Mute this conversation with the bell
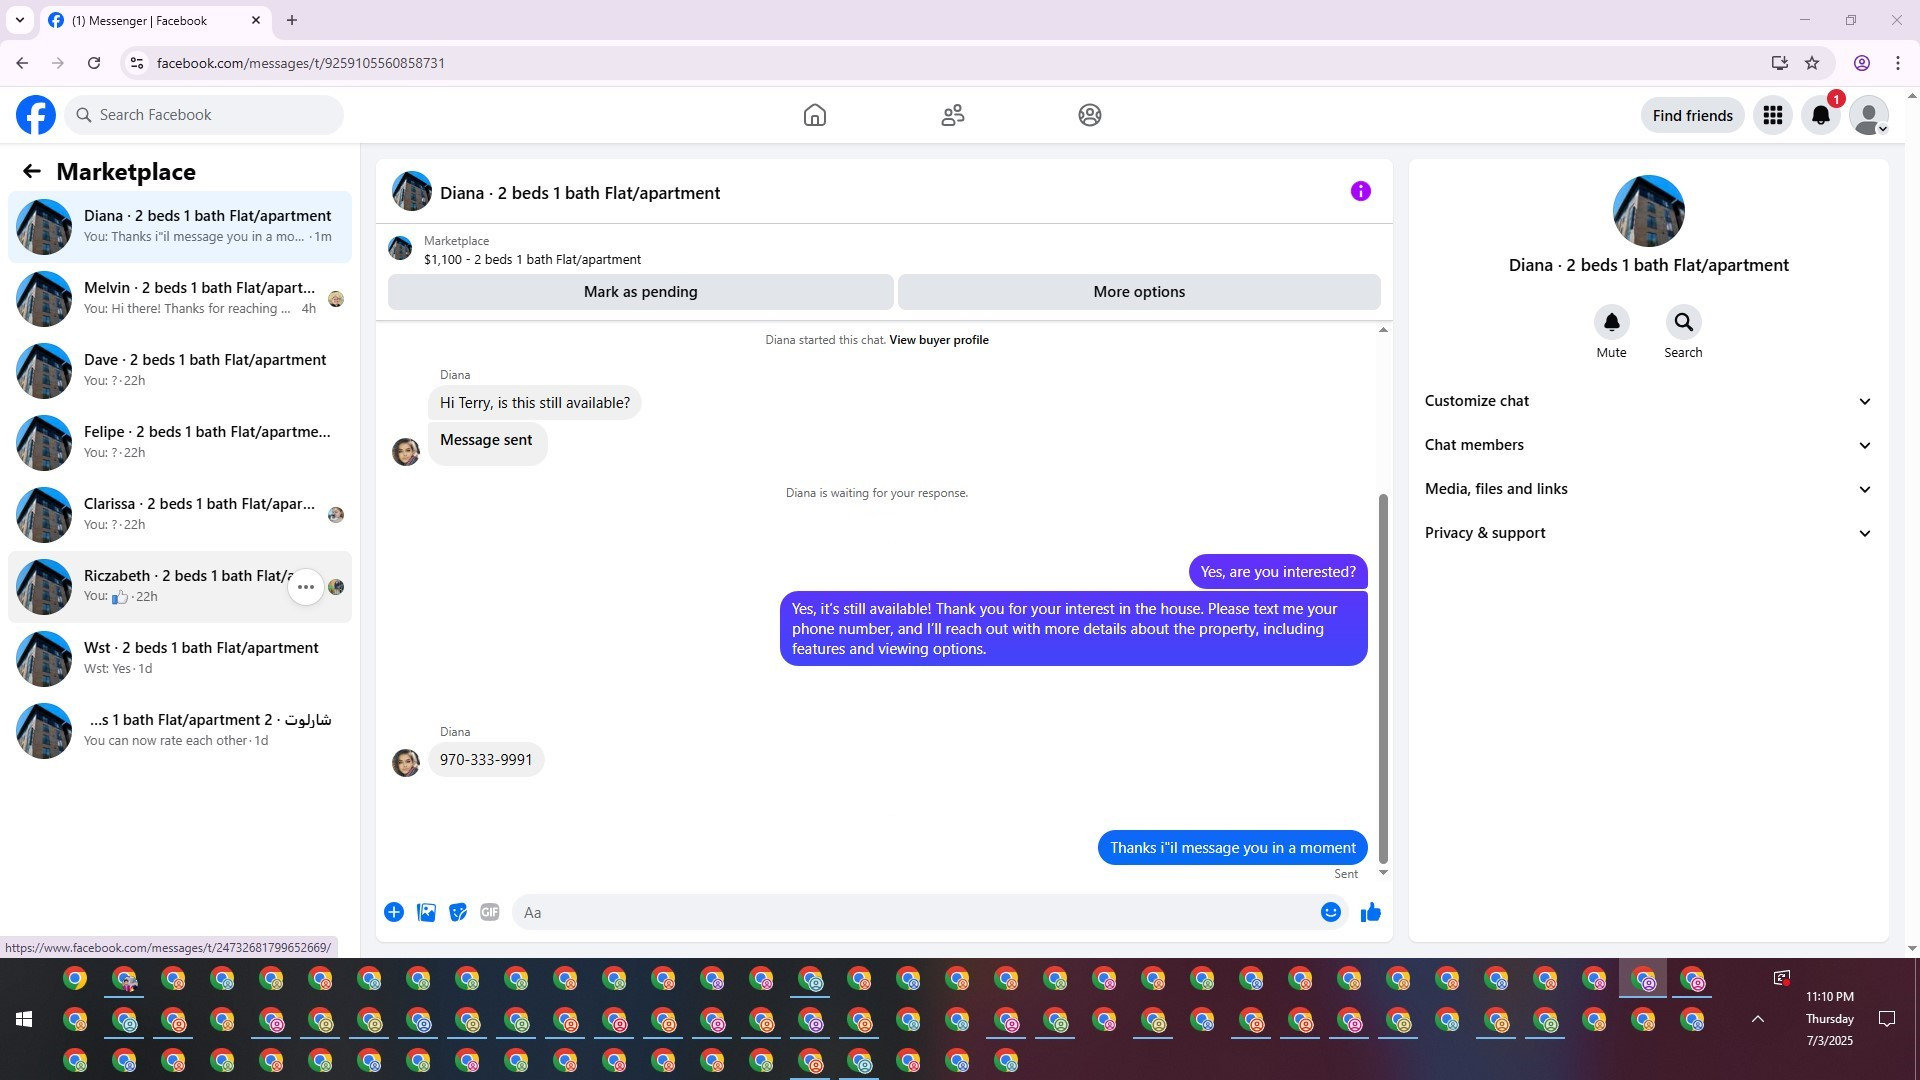 pos(1611,322)
